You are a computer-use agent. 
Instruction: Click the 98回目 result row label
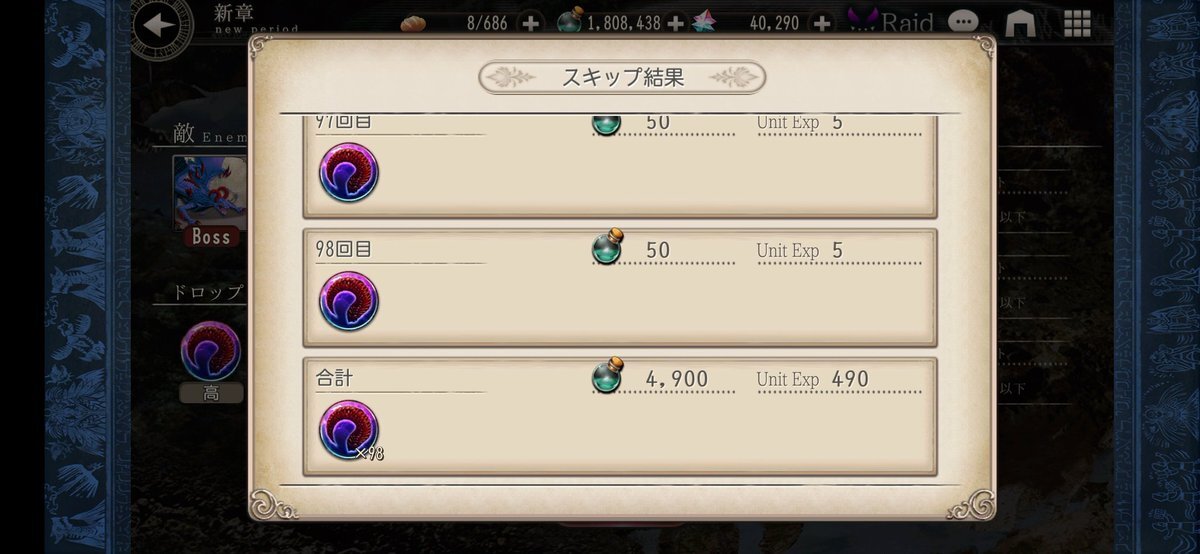[343, 249]
